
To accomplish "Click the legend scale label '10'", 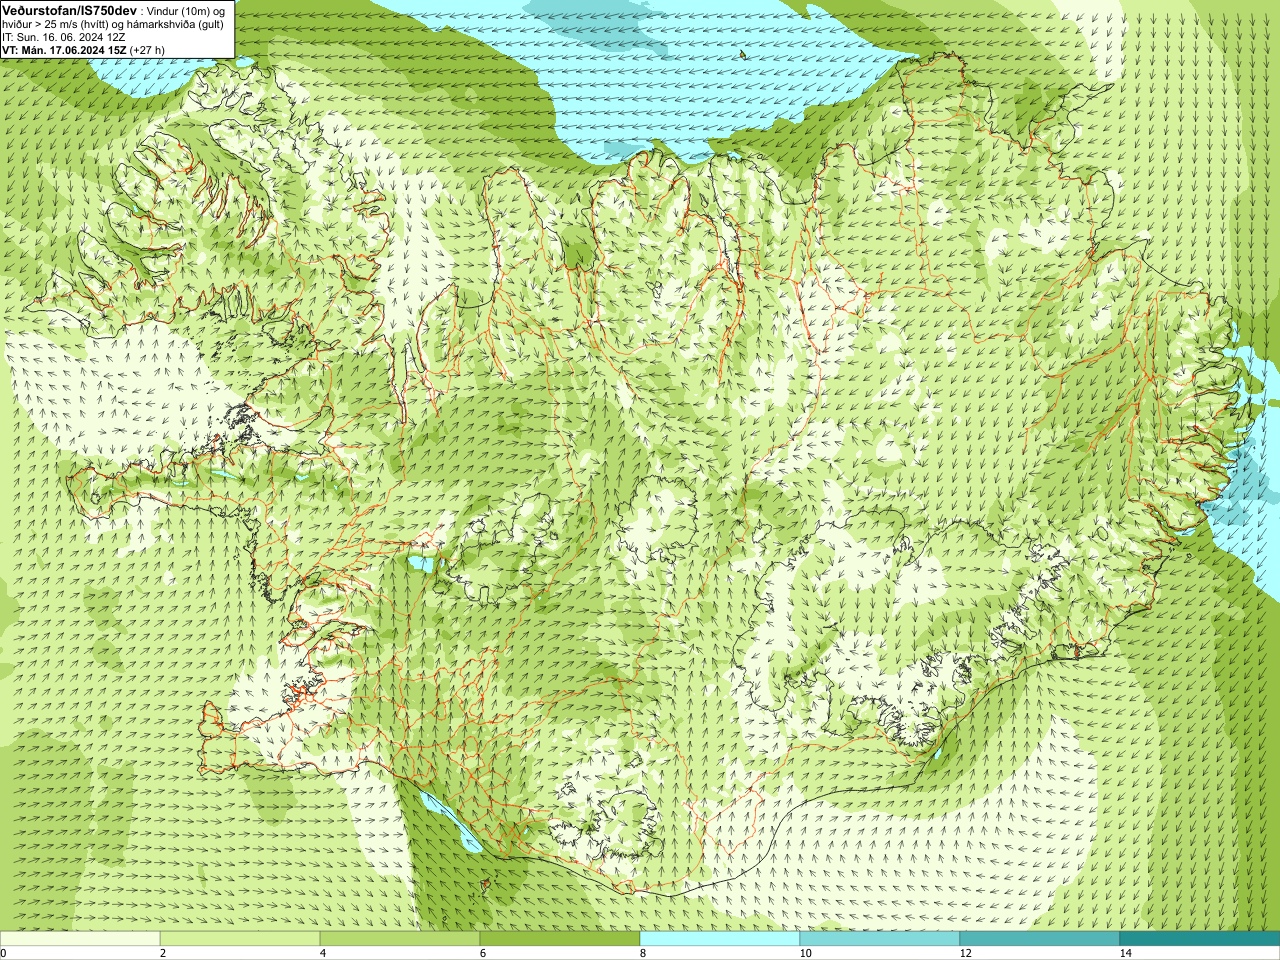I will tap(805, 953).
